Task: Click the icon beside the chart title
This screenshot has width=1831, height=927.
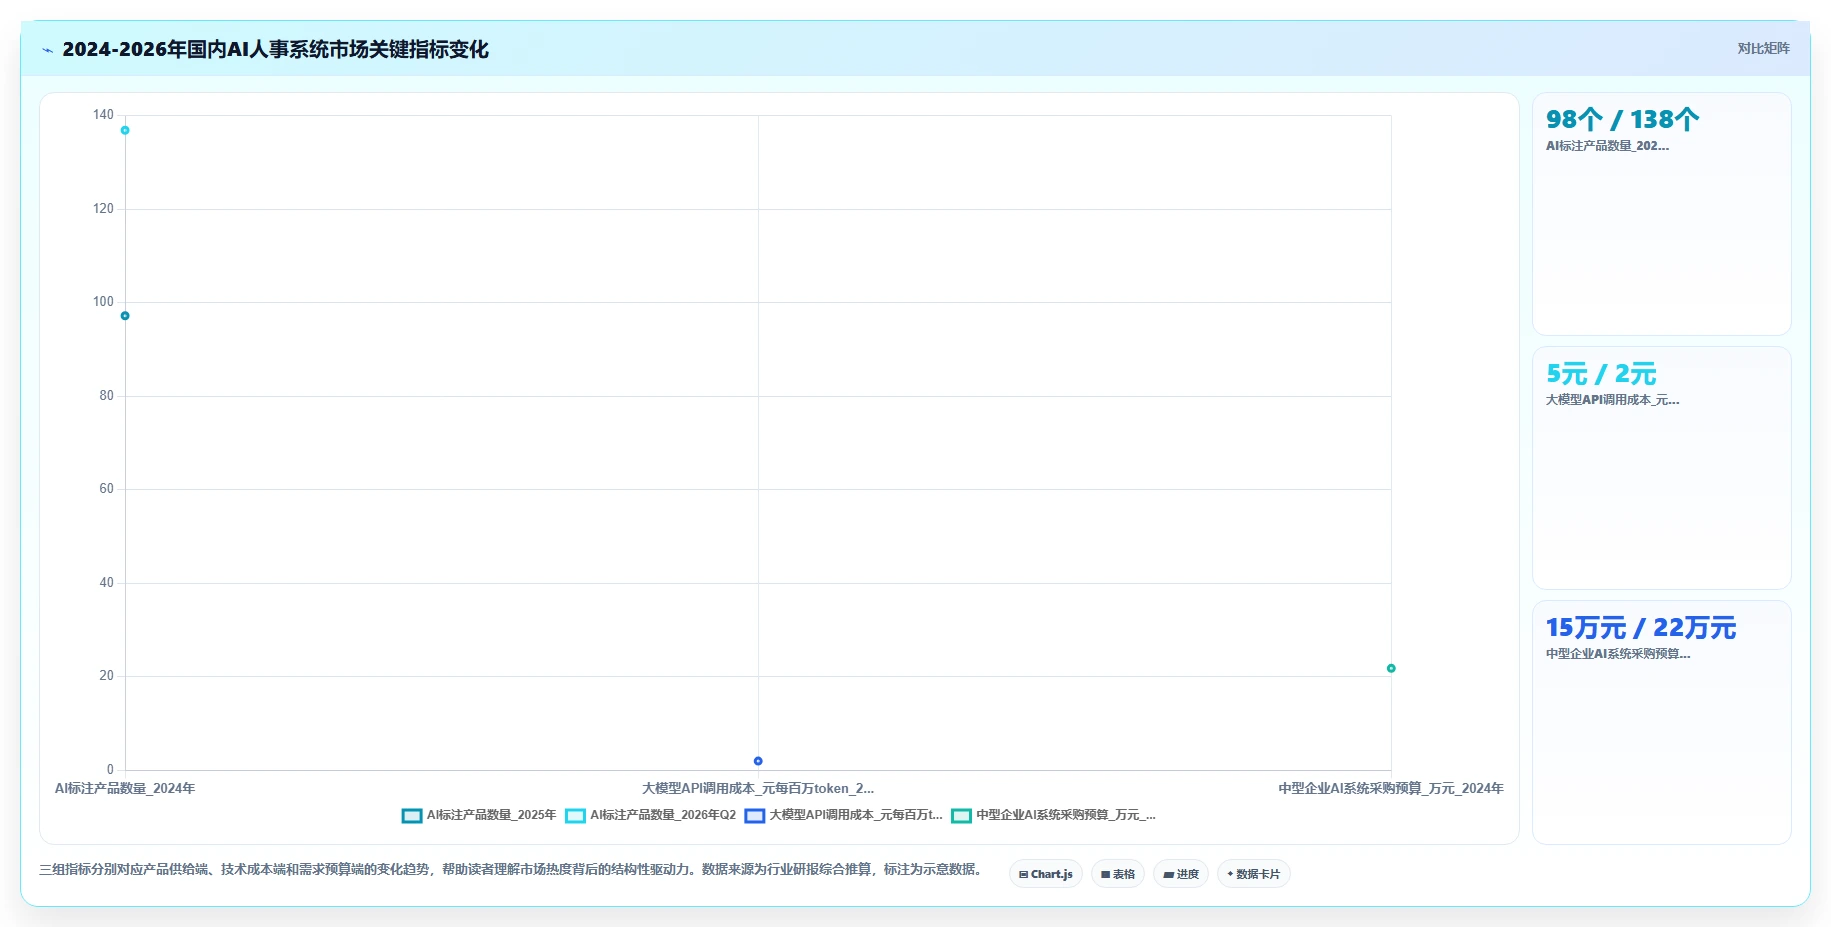Action: (47, 50)
